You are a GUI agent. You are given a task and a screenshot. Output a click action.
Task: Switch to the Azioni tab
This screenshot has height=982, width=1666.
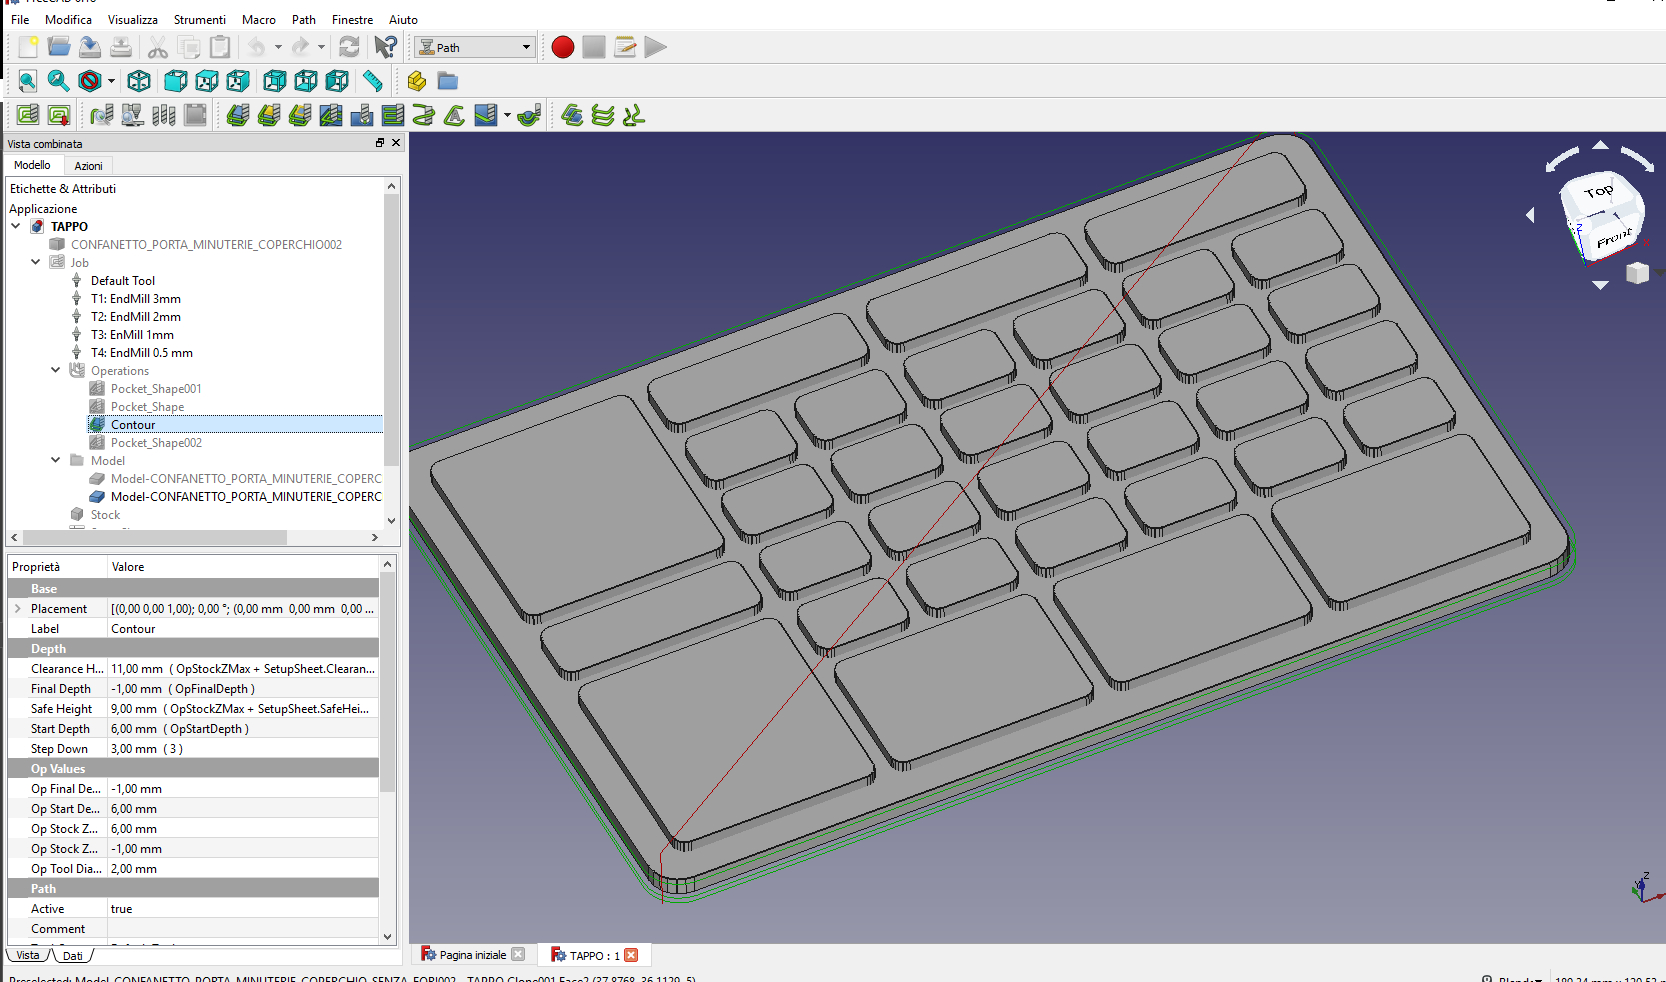[88, 166]
